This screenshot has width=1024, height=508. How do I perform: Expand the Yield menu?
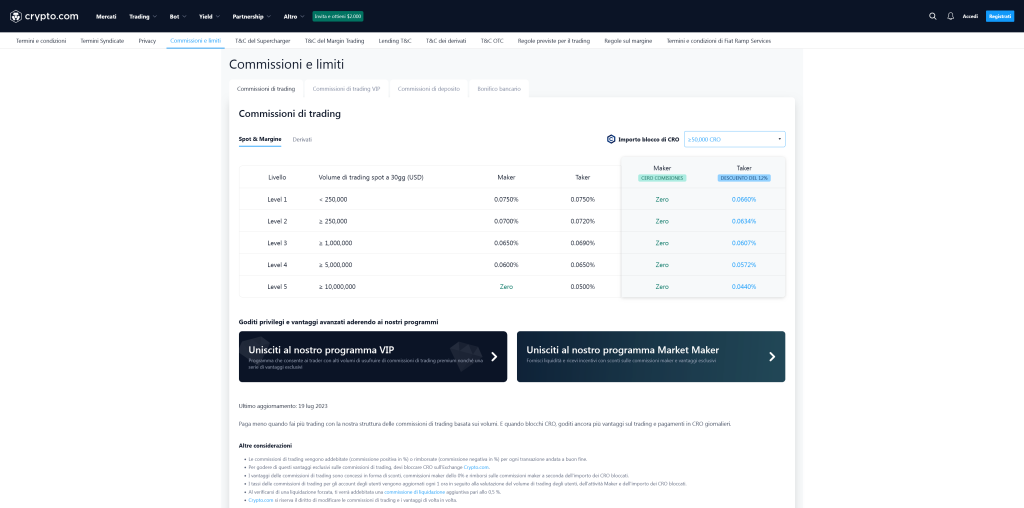(209, 16)
